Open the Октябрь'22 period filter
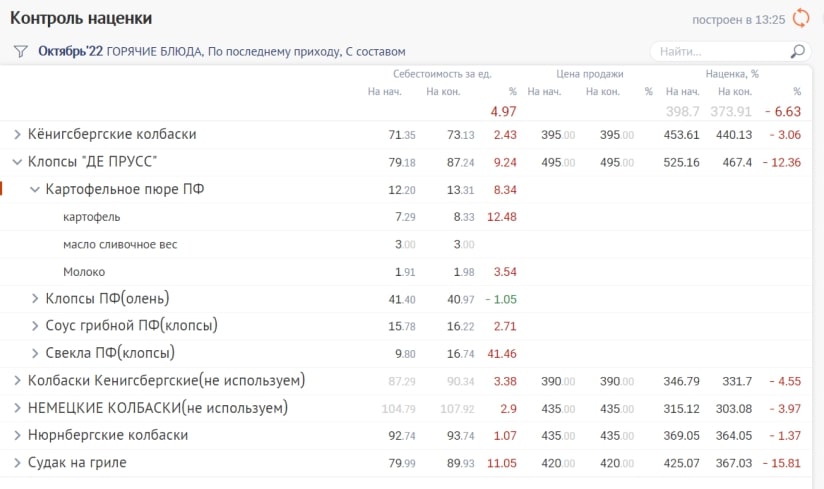This screenshot has width=824, height=489. tap(70, 51)
